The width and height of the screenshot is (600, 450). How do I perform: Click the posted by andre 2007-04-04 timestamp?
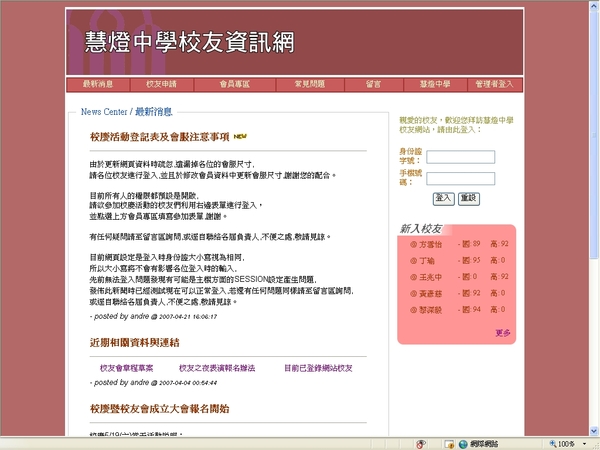coord(153,382)
